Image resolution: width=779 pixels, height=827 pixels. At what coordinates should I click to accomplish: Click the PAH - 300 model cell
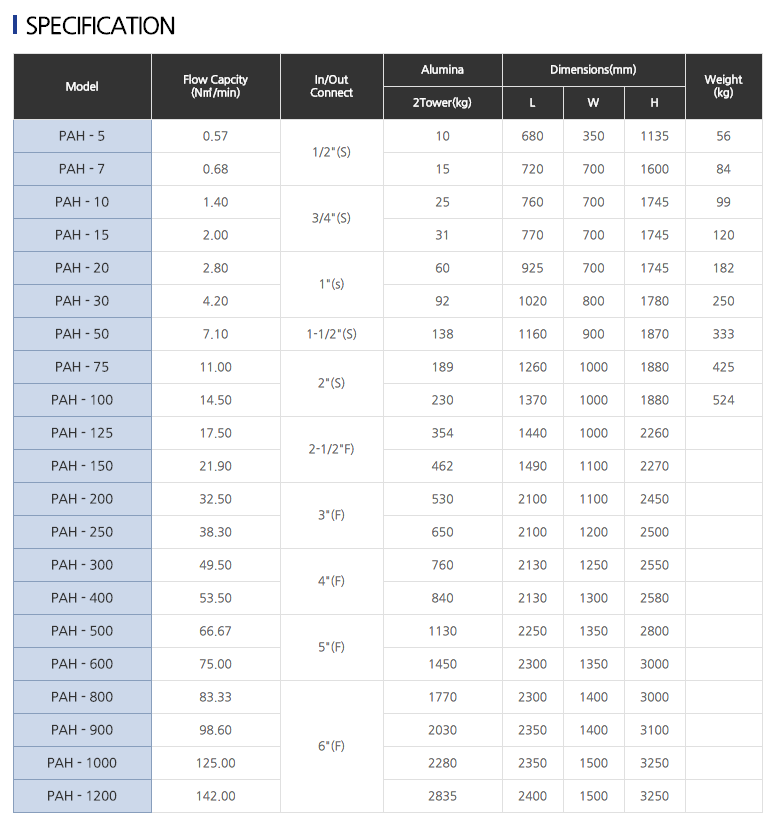click(x=82, y=565)
